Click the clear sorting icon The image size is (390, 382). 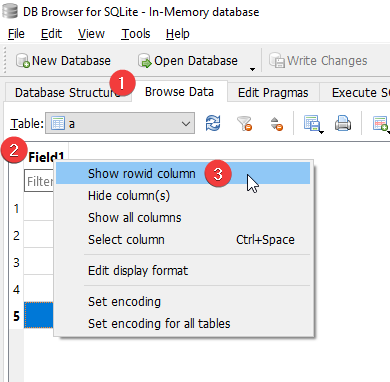point(276,124)
